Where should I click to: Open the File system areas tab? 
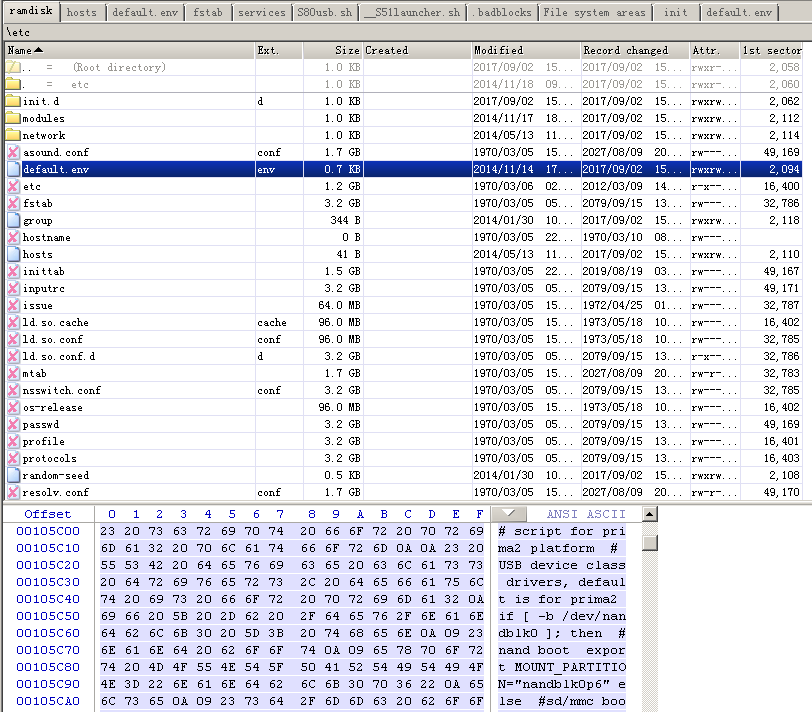pyautogui.click(x=594, y=13)
